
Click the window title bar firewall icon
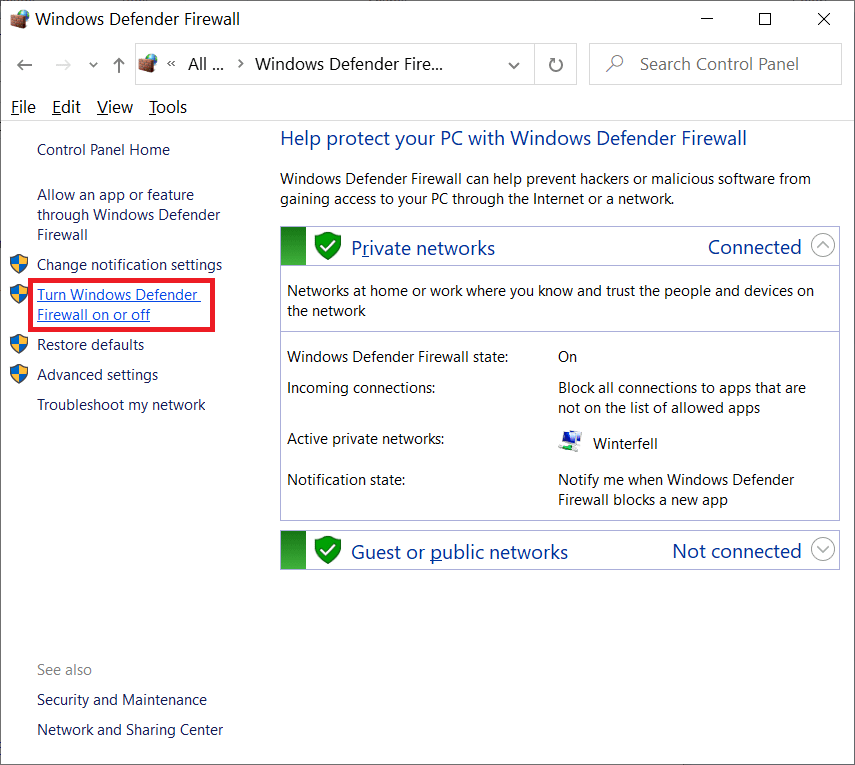tap(20, 19)
